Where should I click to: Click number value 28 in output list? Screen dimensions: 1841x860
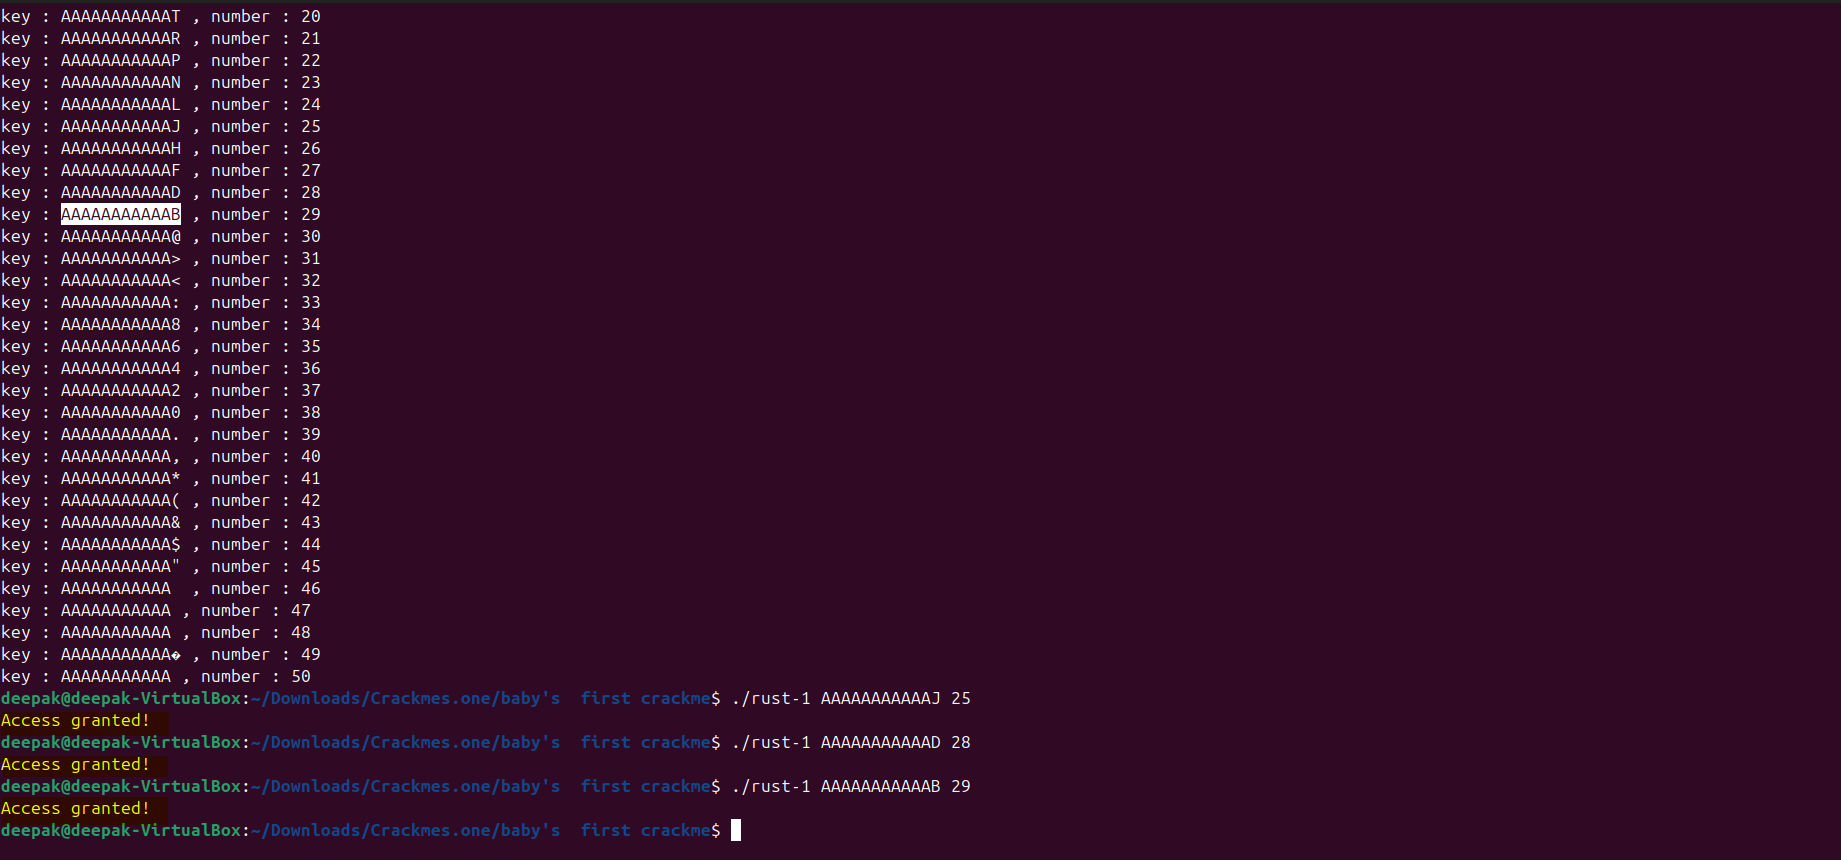pos(311,192)
